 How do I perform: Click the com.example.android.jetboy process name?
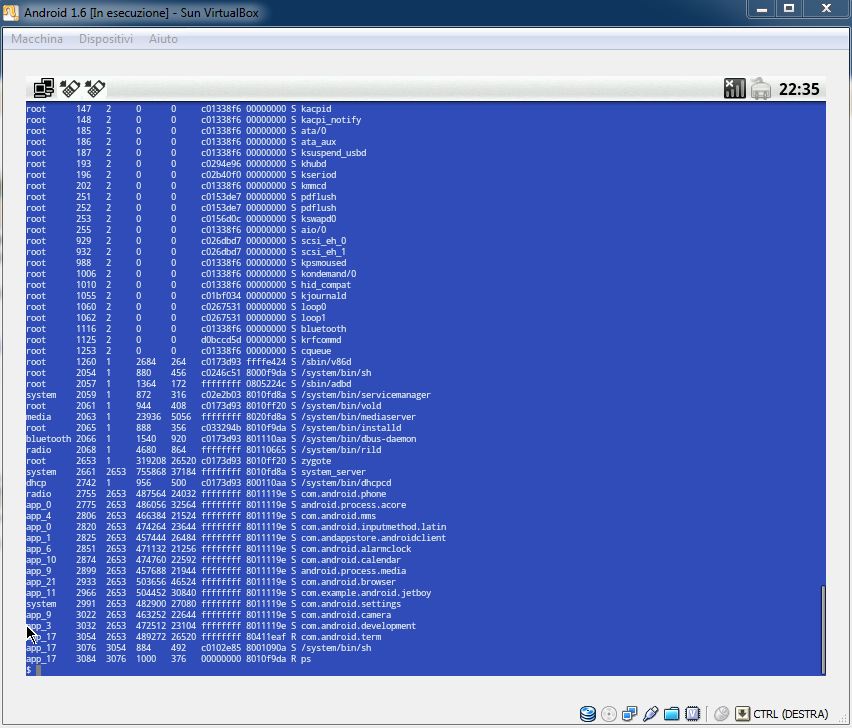tap(366, 593)
